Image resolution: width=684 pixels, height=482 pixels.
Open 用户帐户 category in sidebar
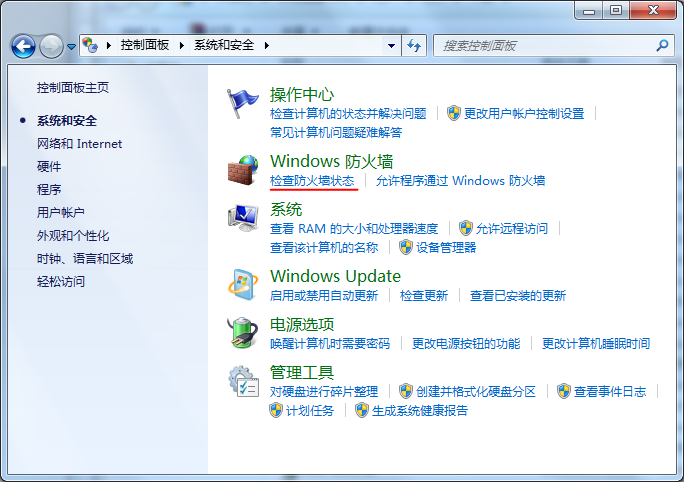(61, 213)
